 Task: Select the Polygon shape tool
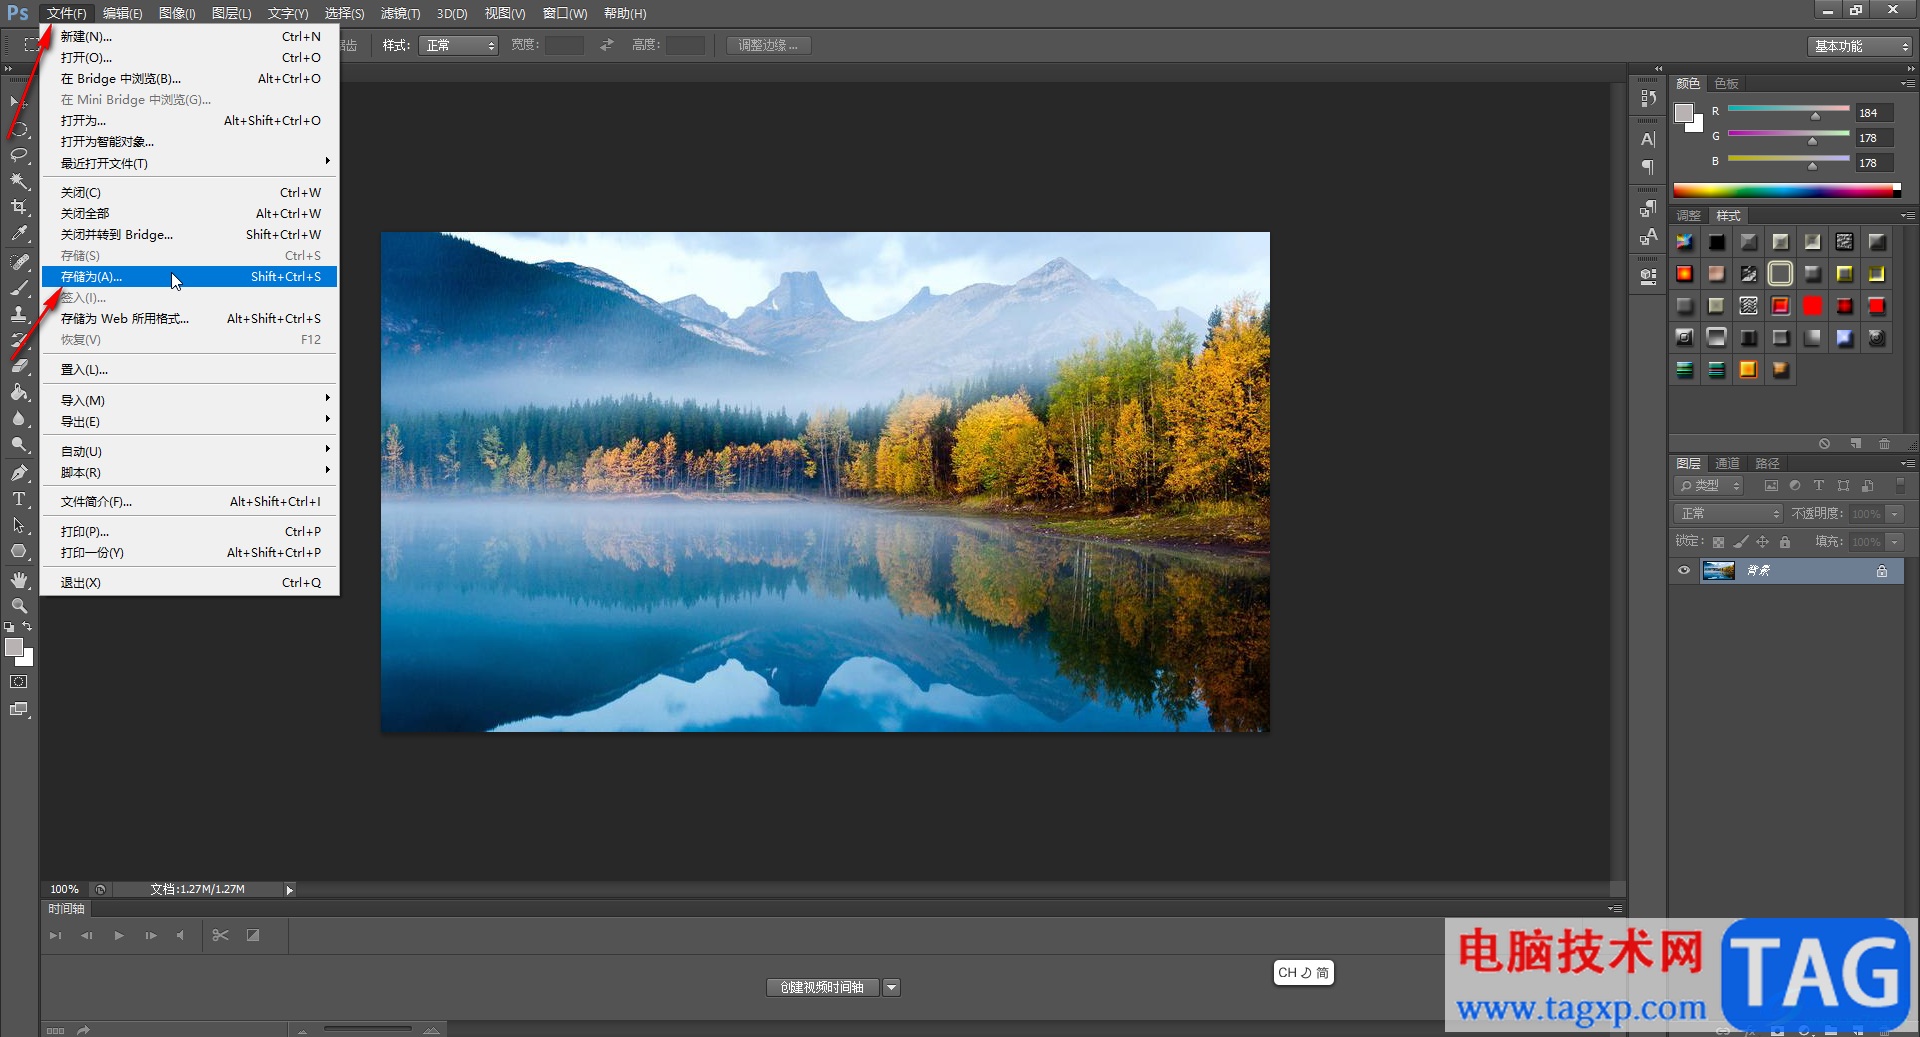[x=19, y=551]
